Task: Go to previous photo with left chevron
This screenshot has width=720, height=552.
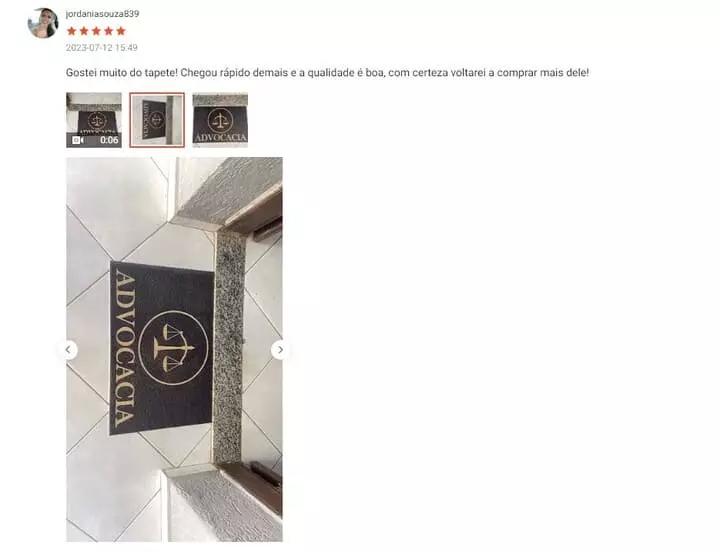Action: [68, 350]
